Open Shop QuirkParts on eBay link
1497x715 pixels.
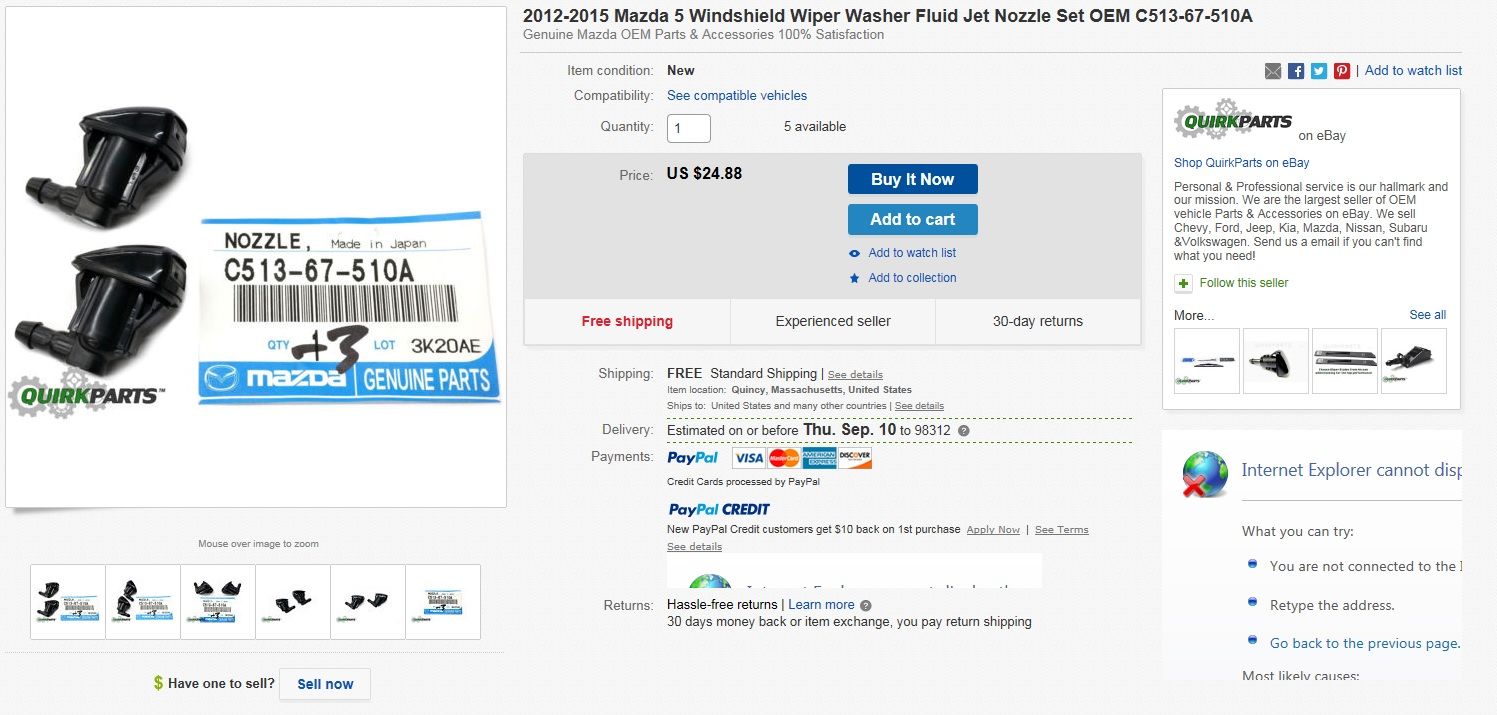(1241, 163)
